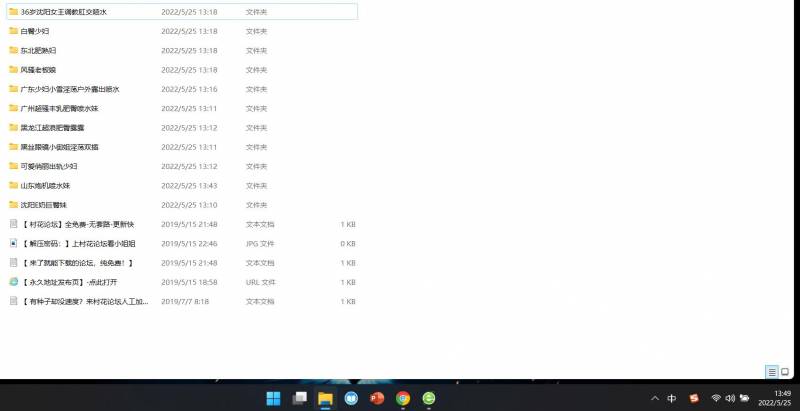Click the Sogou input method tray icon

click(x=694, y=398)
